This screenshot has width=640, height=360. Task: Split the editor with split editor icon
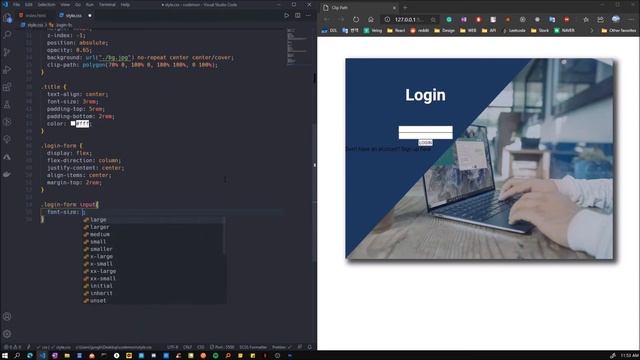coord(298,16)
